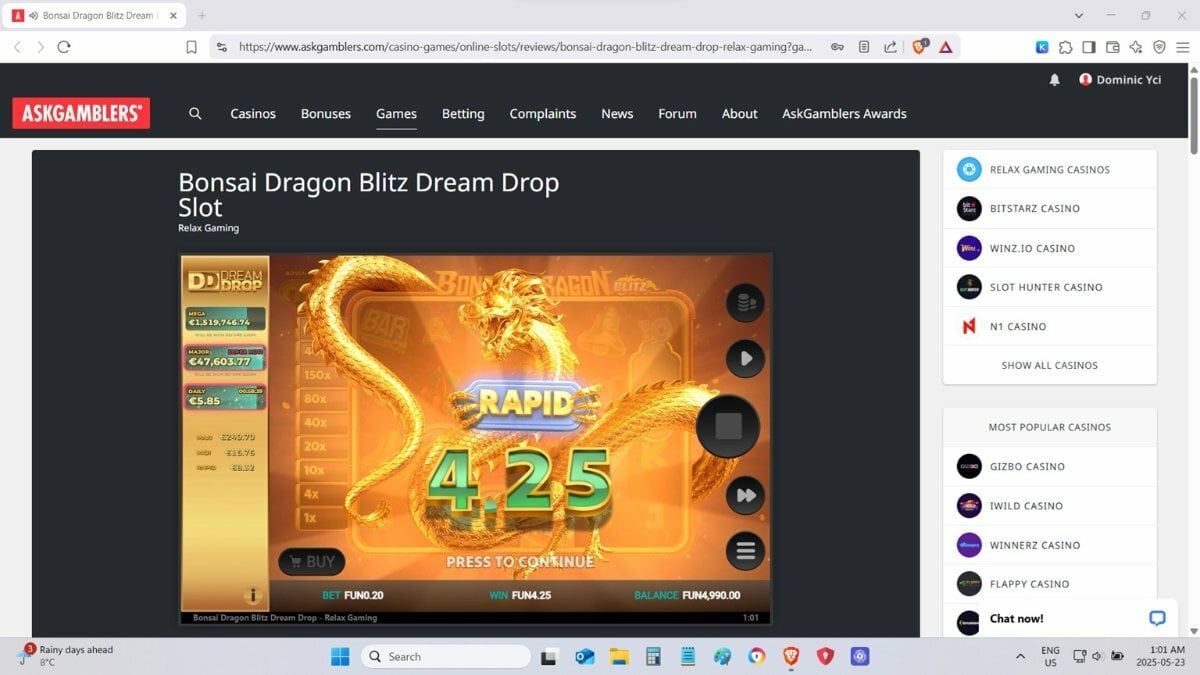
Task: Open Winnerz Casino link
Action: 1050,545
